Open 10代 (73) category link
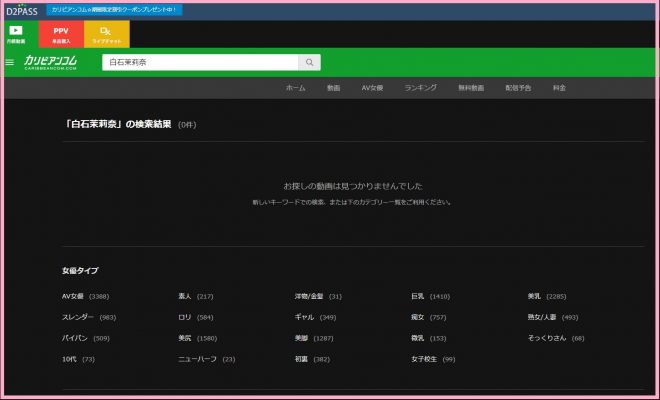 tap(78, 360)
